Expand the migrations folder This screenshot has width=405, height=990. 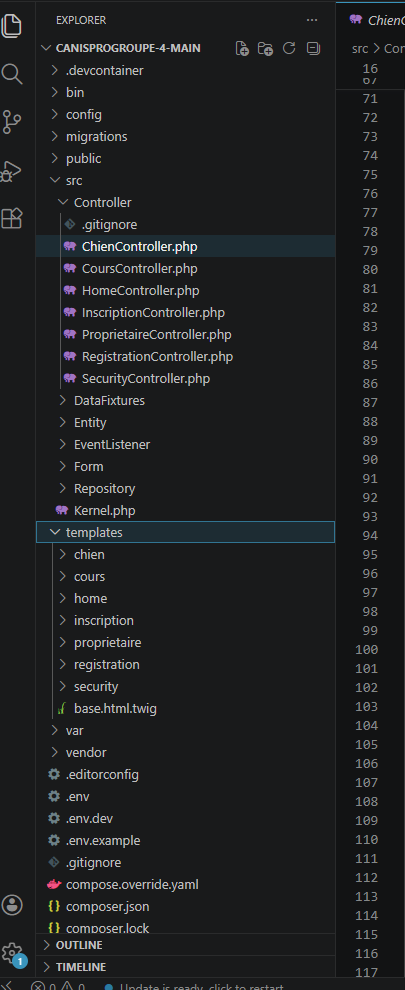(x=186, y=136)
